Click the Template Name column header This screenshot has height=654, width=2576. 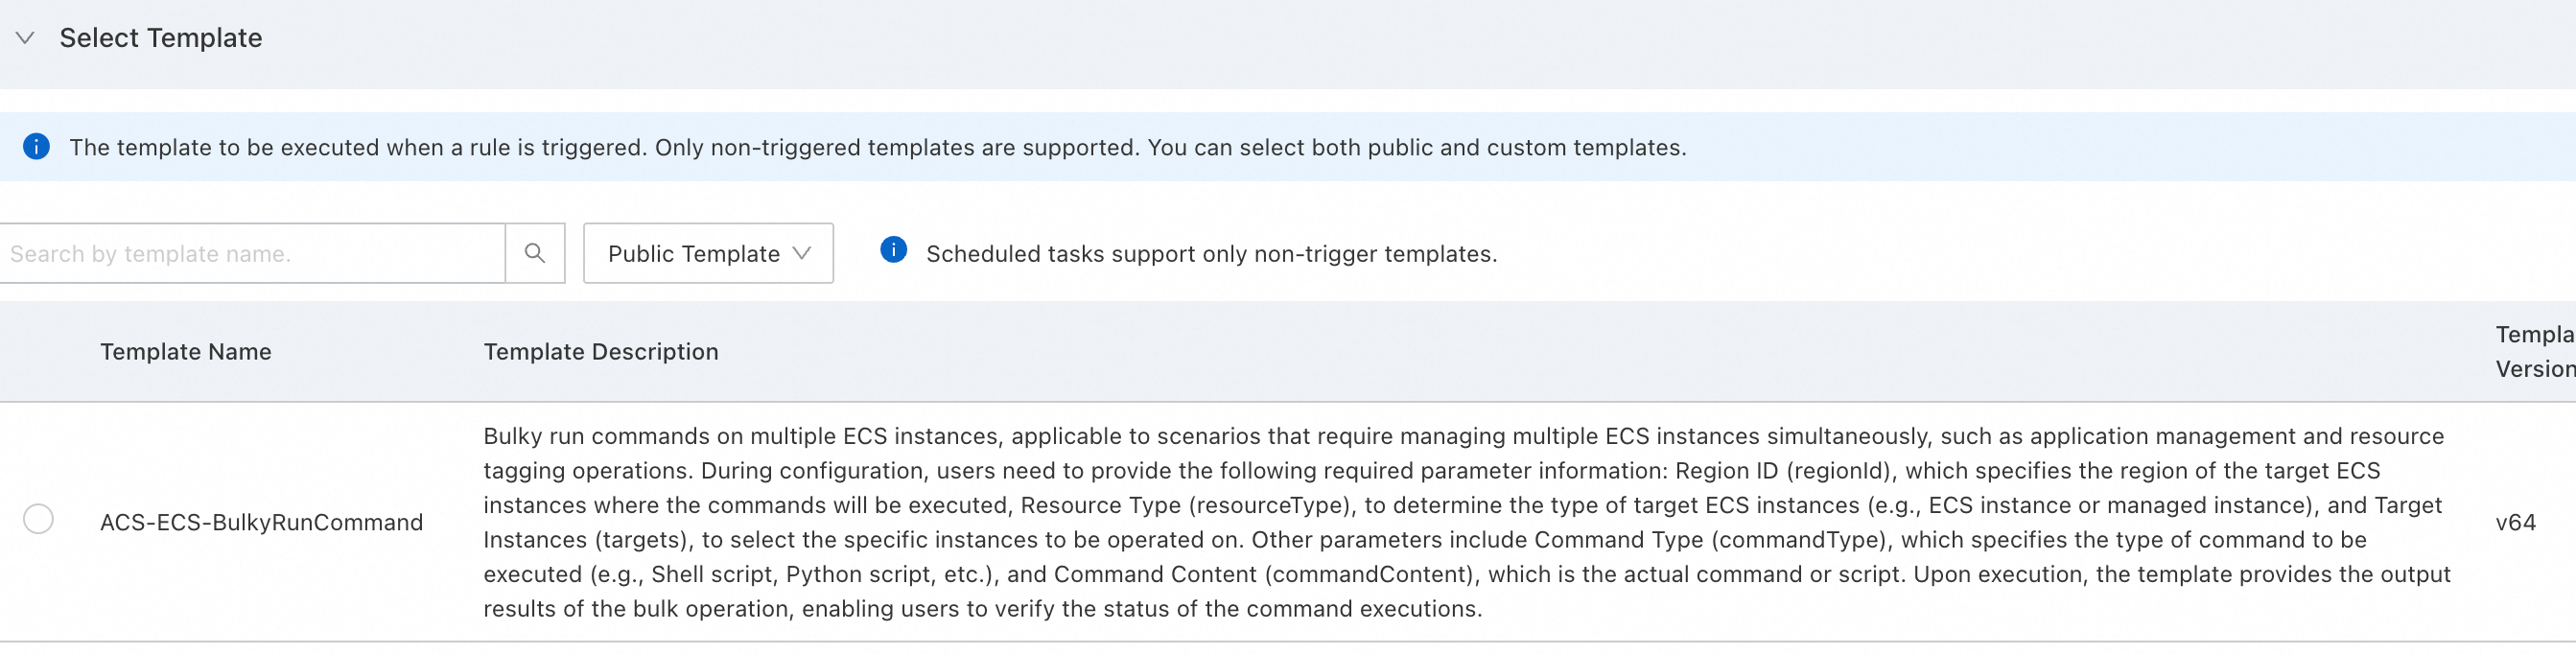click(185, 352)
